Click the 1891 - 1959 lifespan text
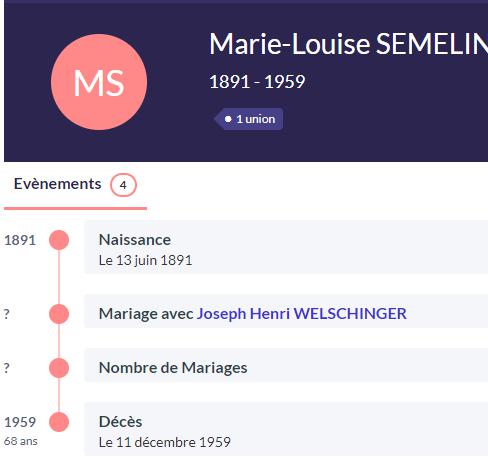 (257, 82)
